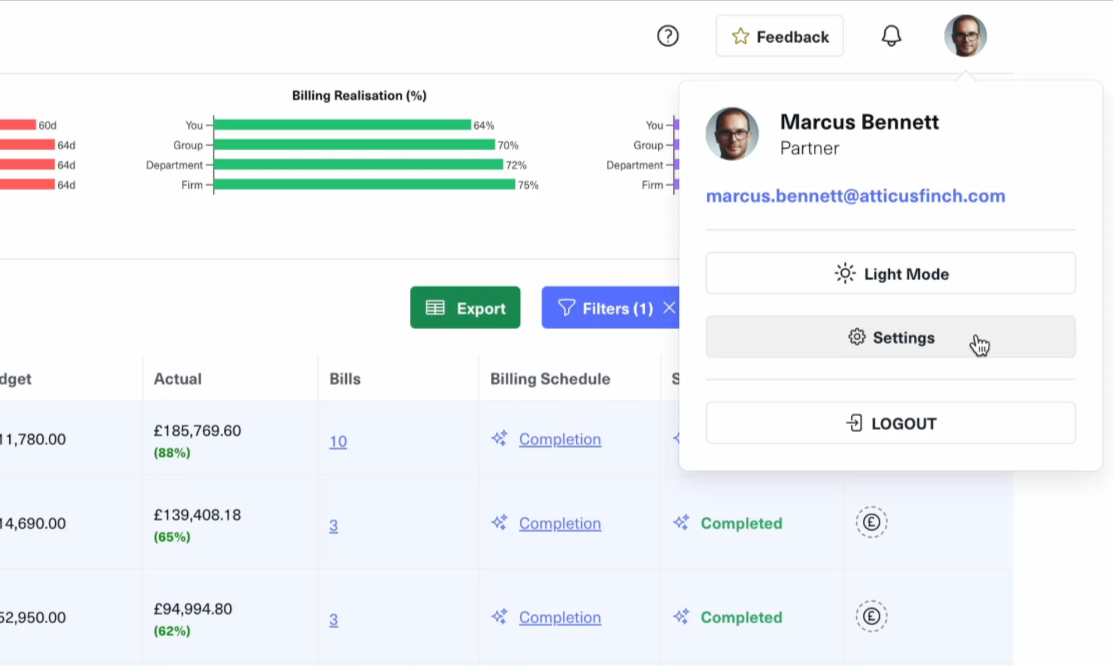Open the notifications bell
The width and height of the screenshot is (1113, 666).
(891, 36)
